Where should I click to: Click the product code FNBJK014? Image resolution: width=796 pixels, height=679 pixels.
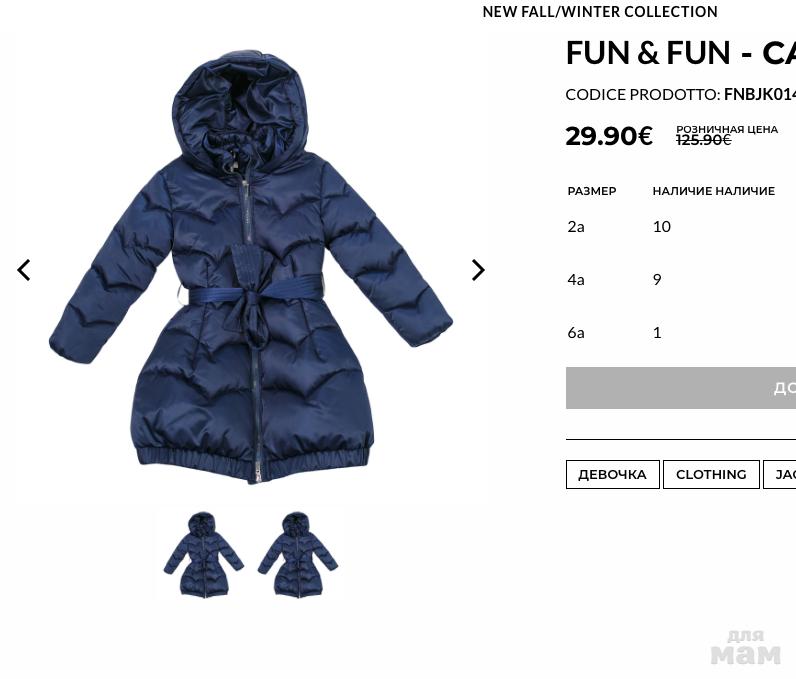coord(760,94)
